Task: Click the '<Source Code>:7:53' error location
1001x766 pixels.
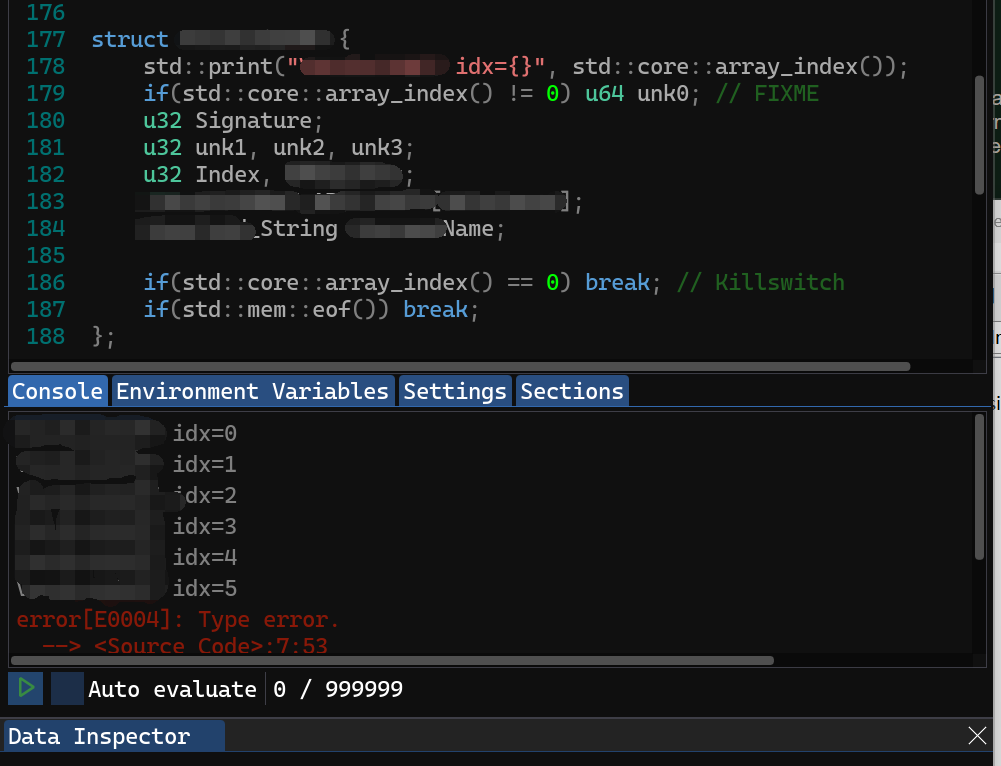Action: coord(211,646)
